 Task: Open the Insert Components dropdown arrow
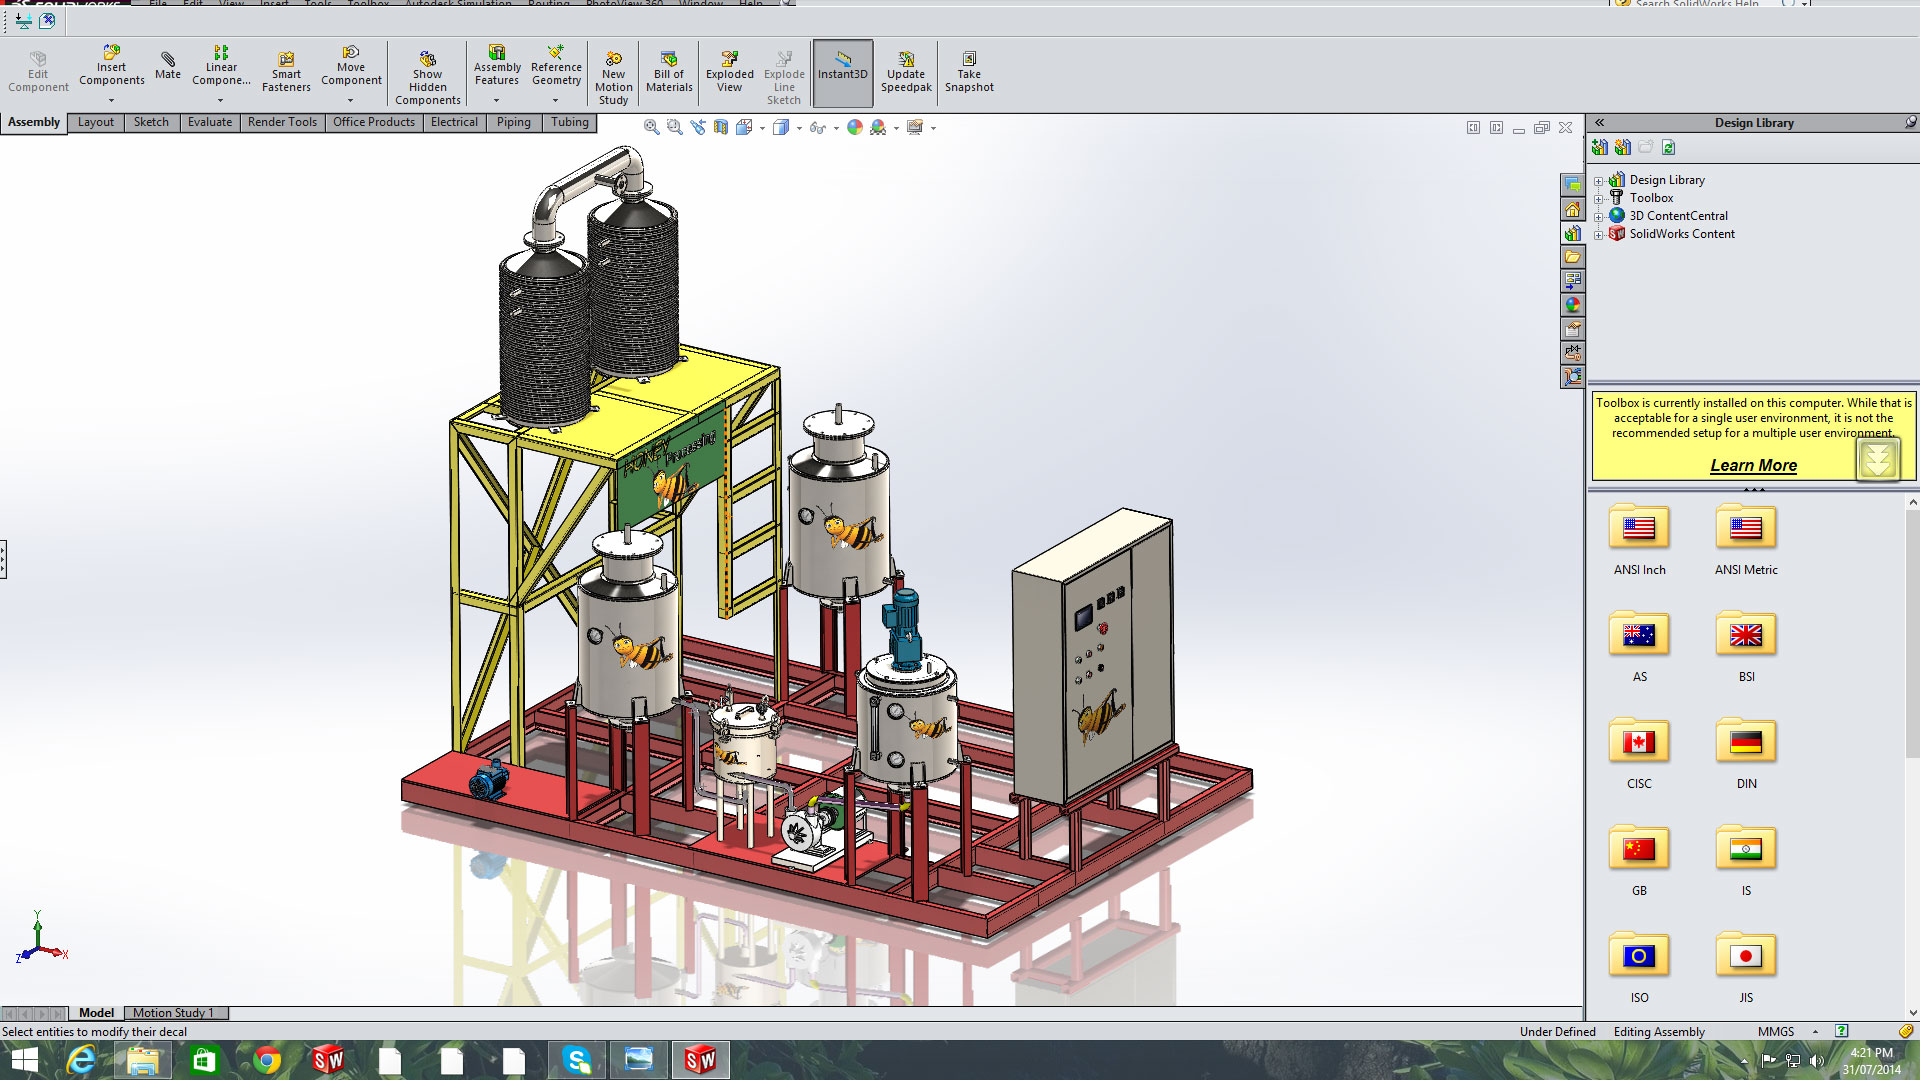pos(111,100)
